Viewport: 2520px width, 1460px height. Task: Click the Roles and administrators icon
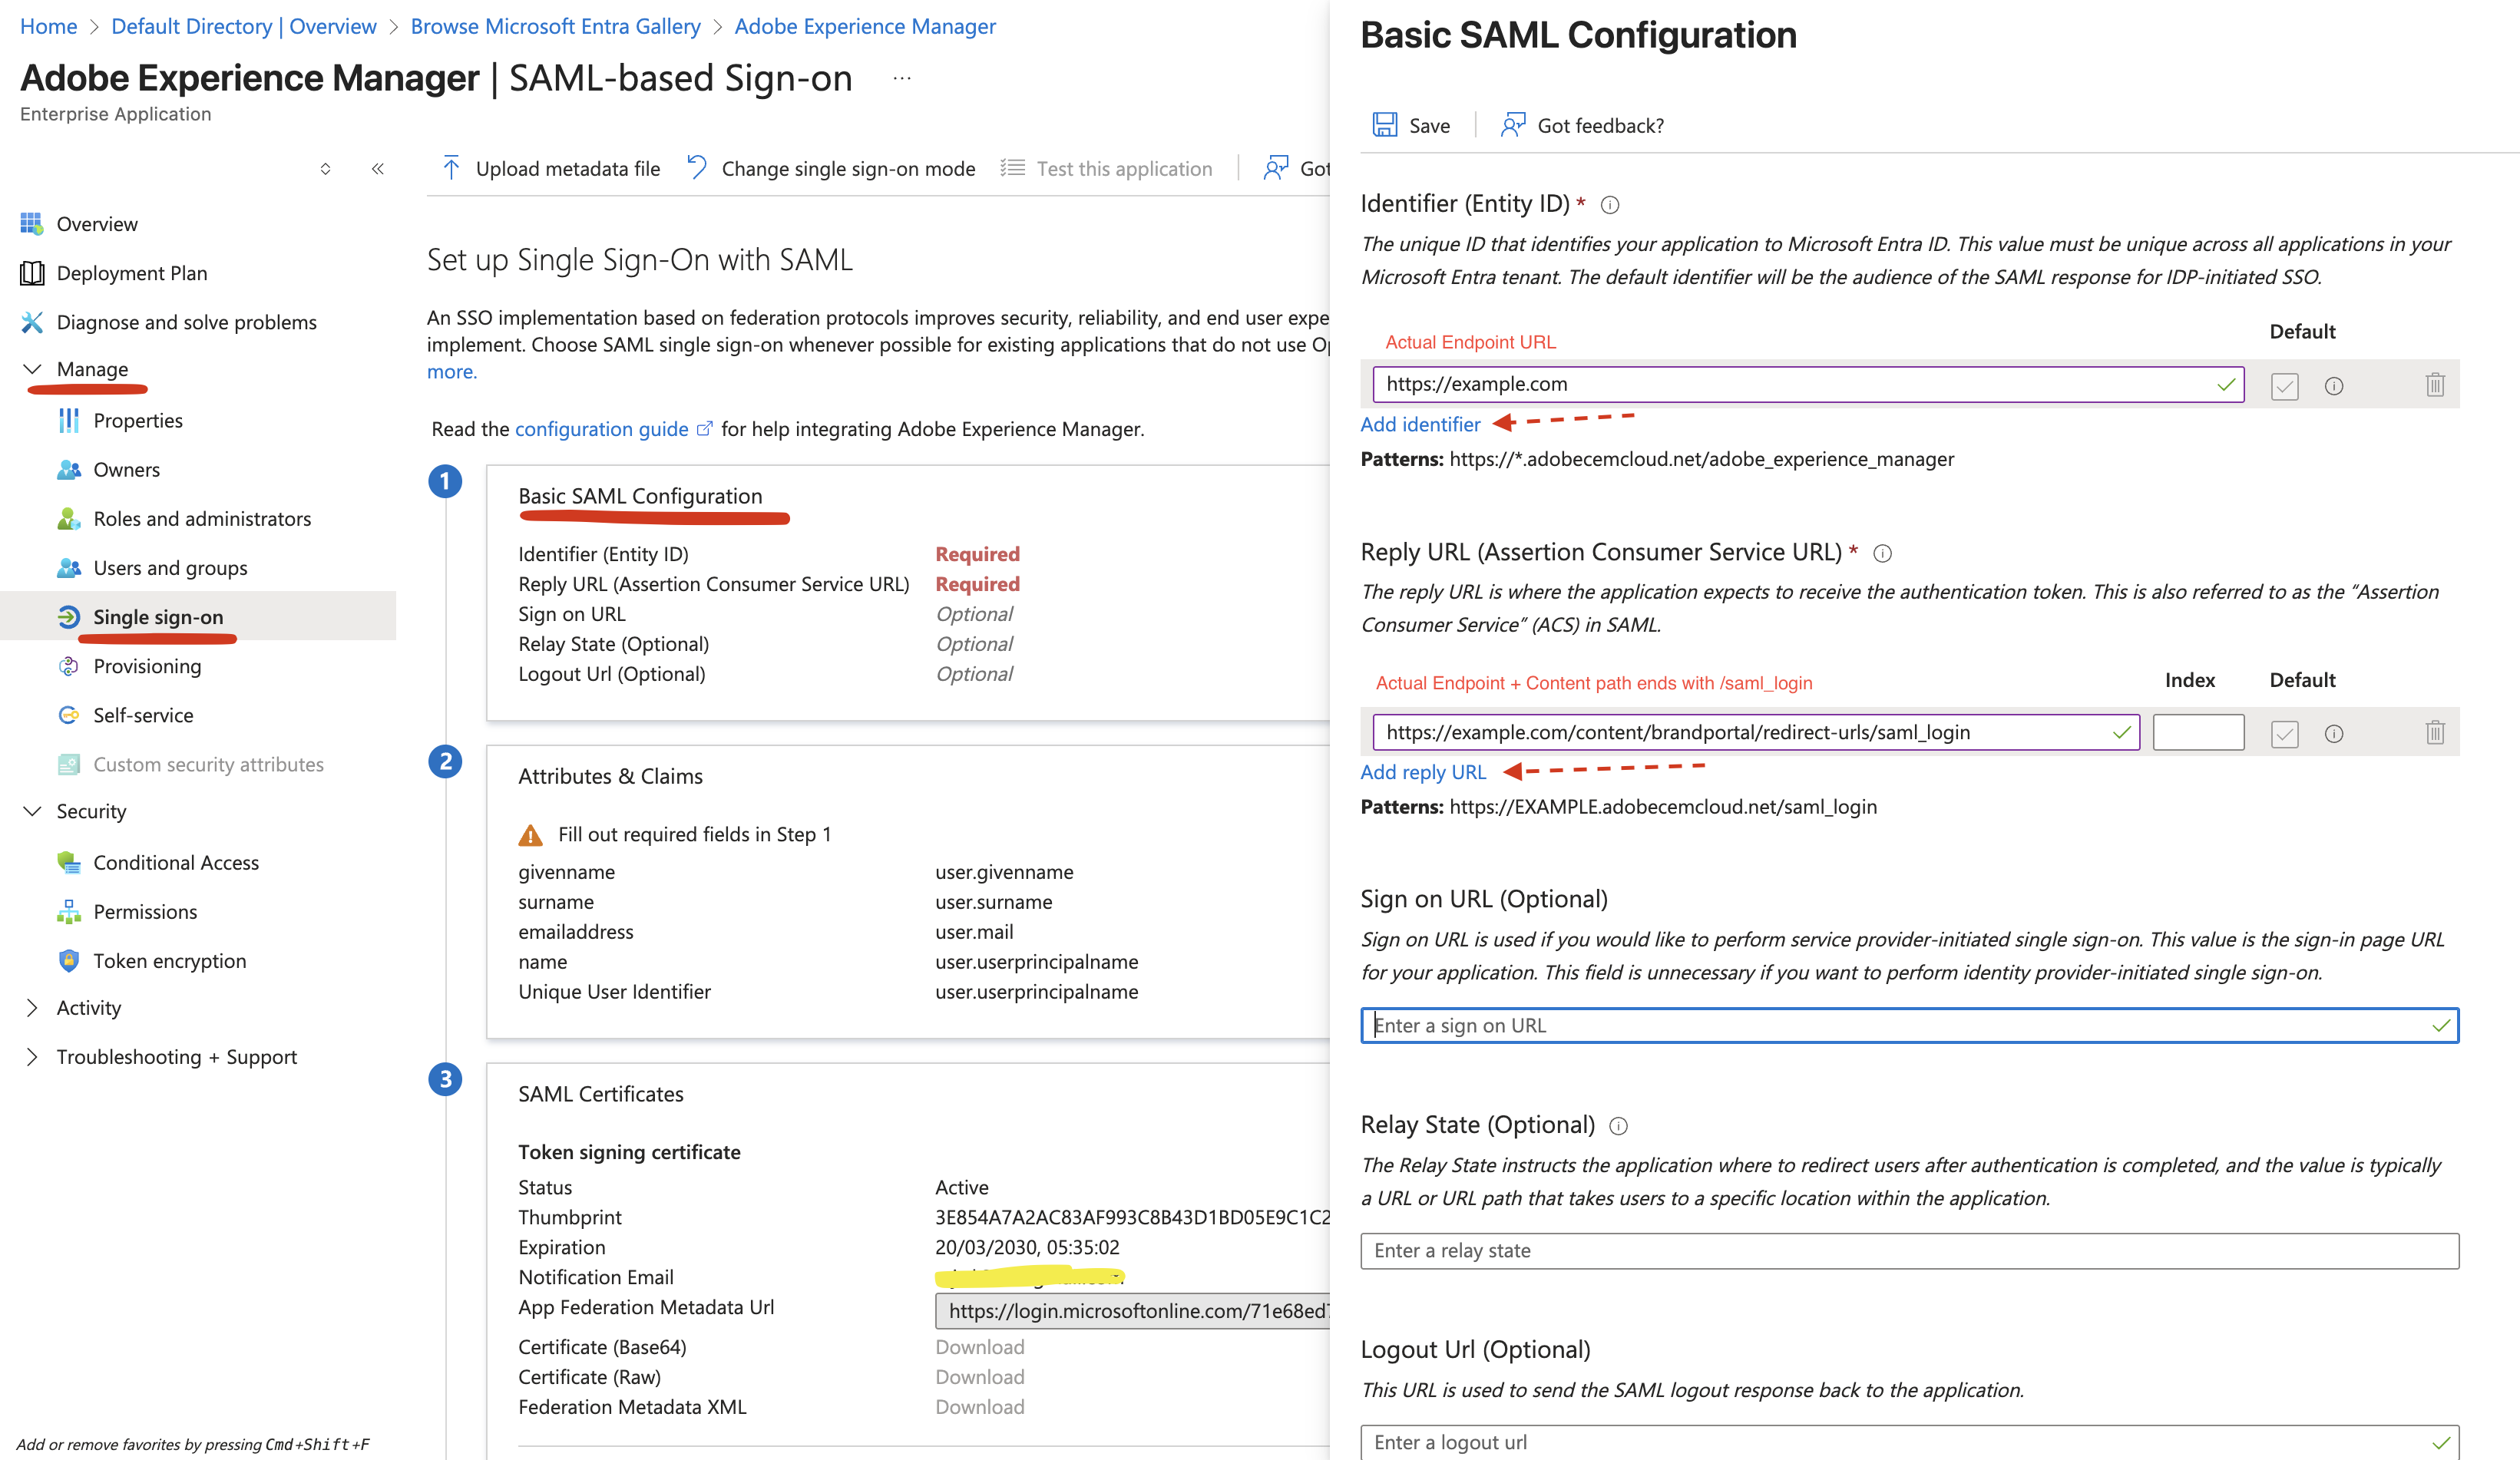pos(68,519)
